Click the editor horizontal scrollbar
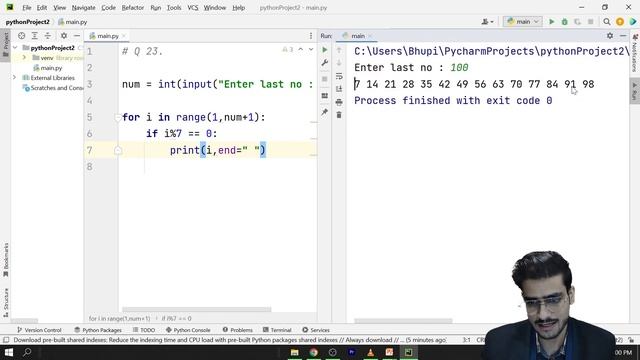This screenshot has height=360, width=640. point(196,309)
